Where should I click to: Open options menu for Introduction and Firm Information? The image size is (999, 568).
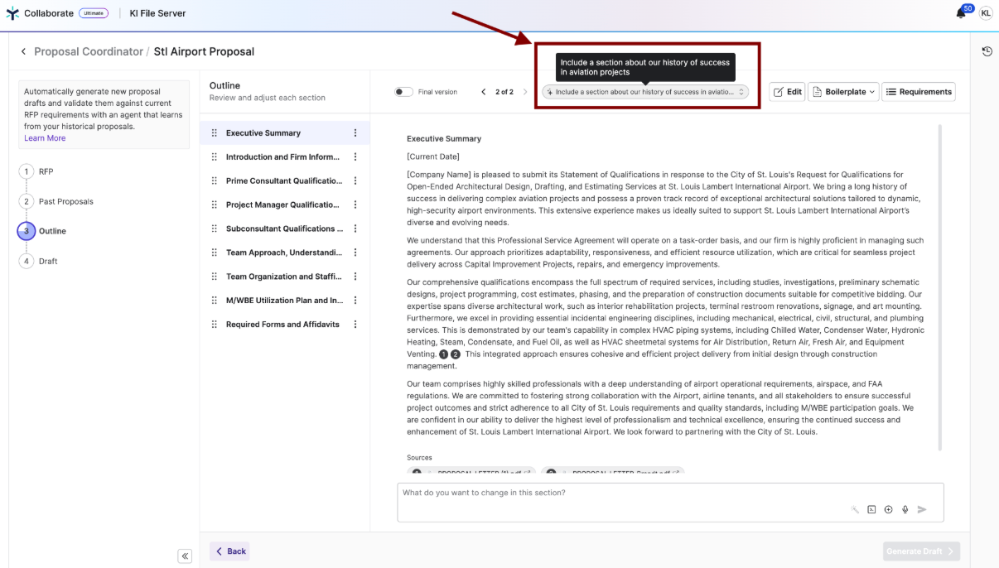tap(356, 157)
